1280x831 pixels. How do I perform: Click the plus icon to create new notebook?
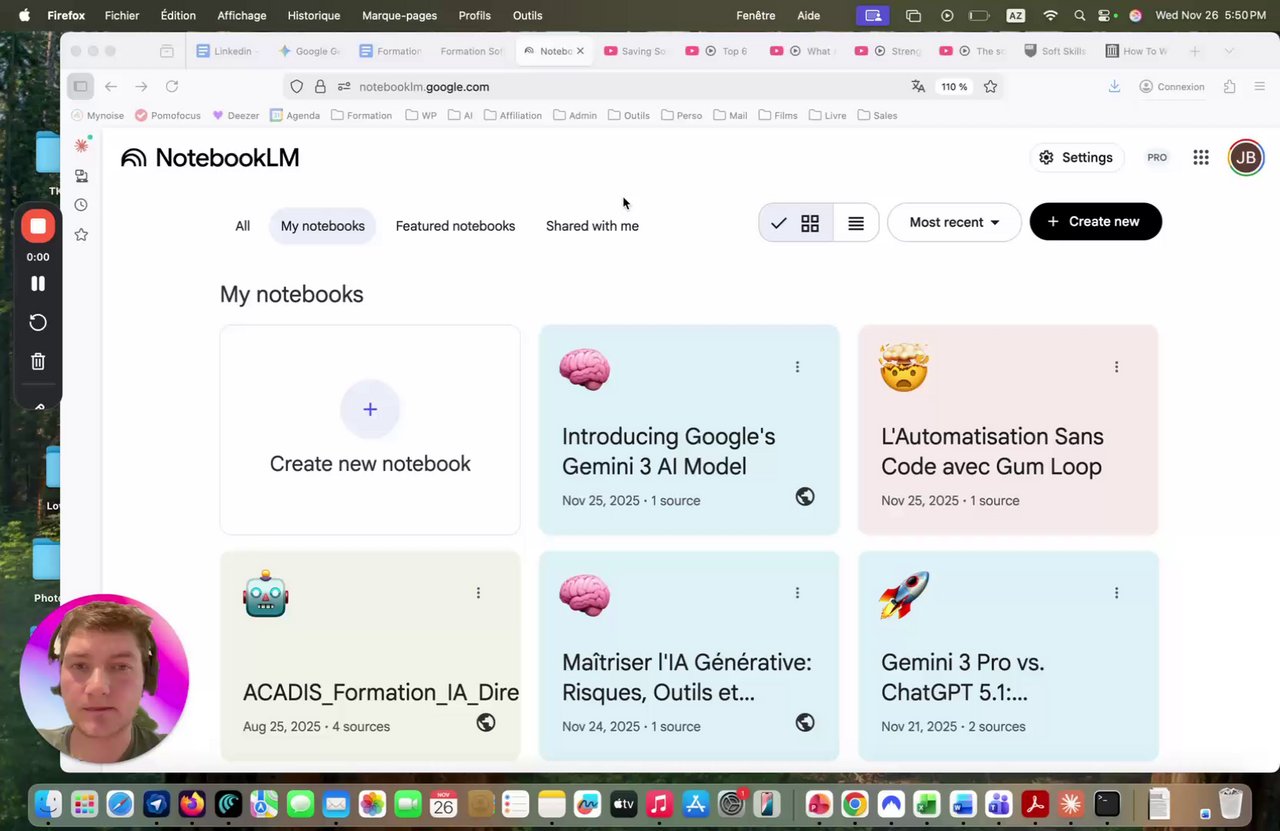370,409
